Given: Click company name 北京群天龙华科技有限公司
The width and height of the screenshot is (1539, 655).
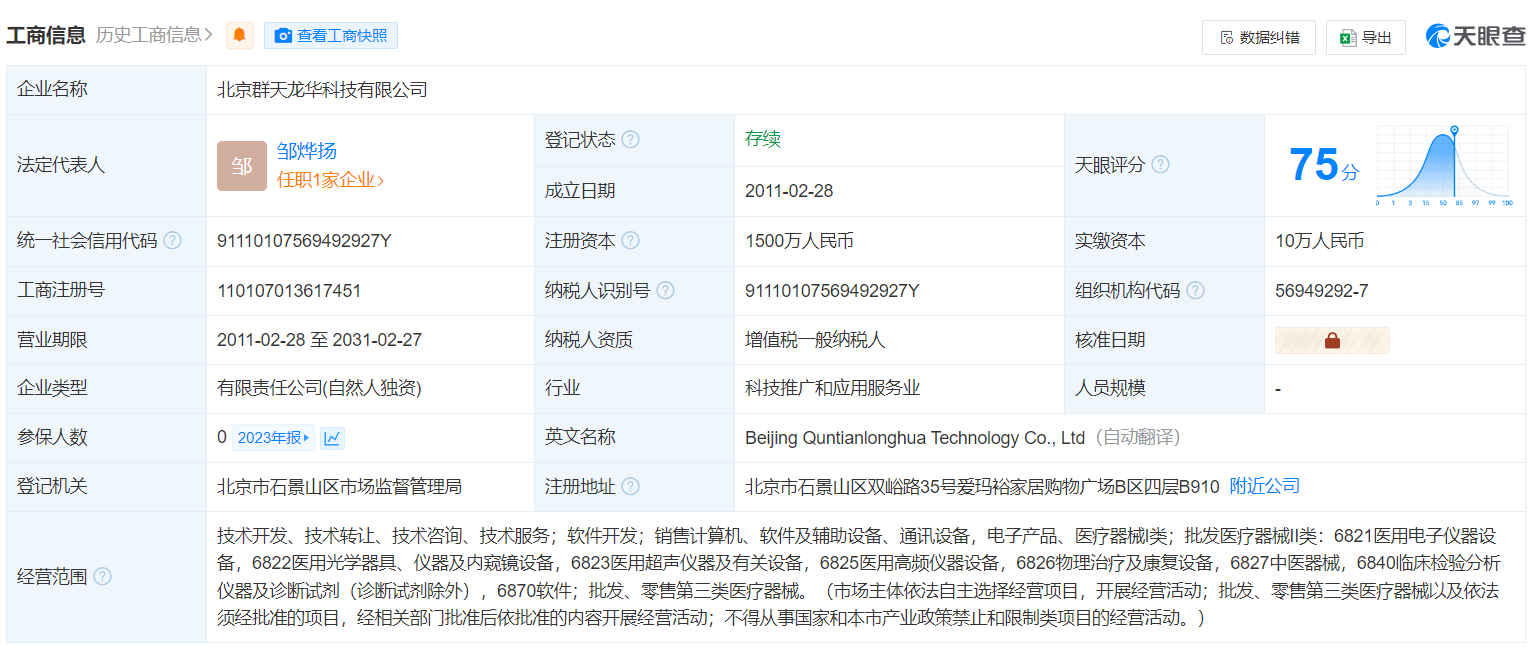Looking at the screenshot, I should tap(322, 90).
